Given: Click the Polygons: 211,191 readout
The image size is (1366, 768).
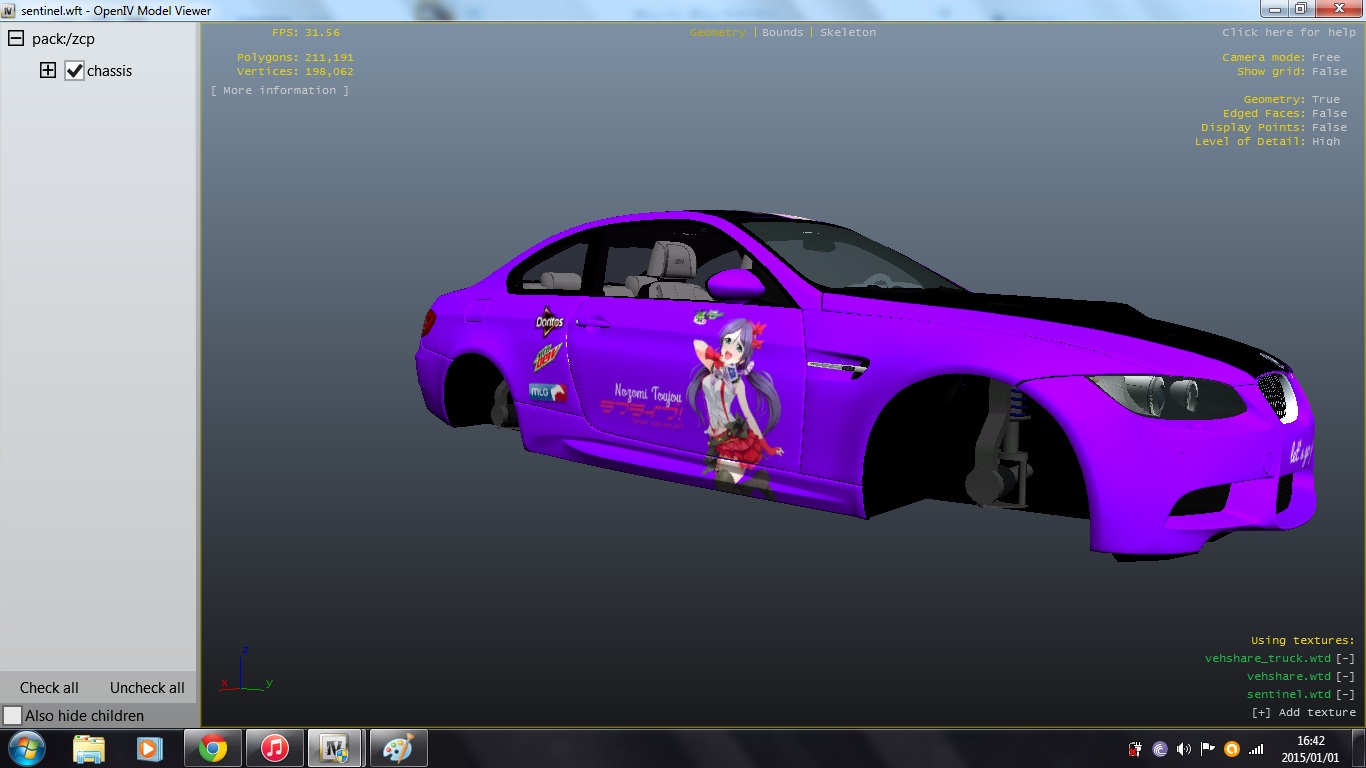Looking at the screenshot, I should tap(295, 57).
